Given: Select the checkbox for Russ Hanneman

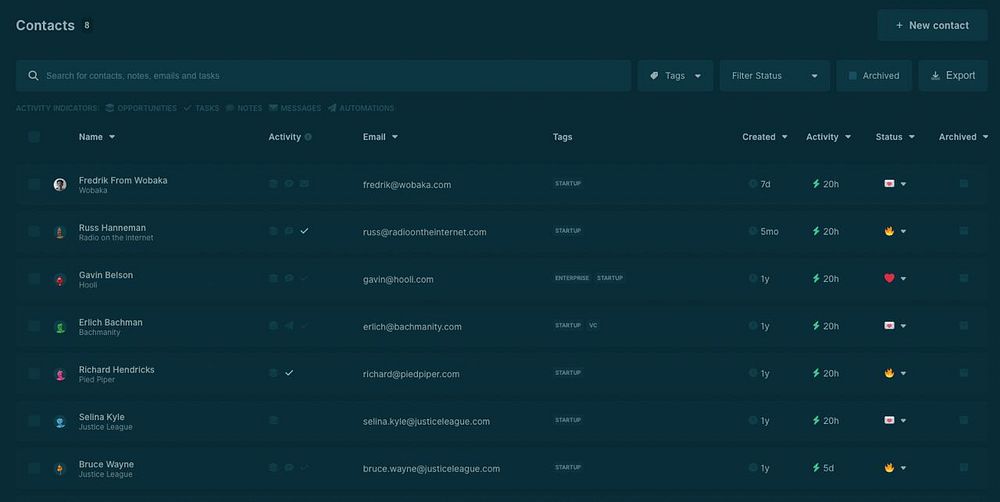Looking at the screenshot, I should [34, 232].
